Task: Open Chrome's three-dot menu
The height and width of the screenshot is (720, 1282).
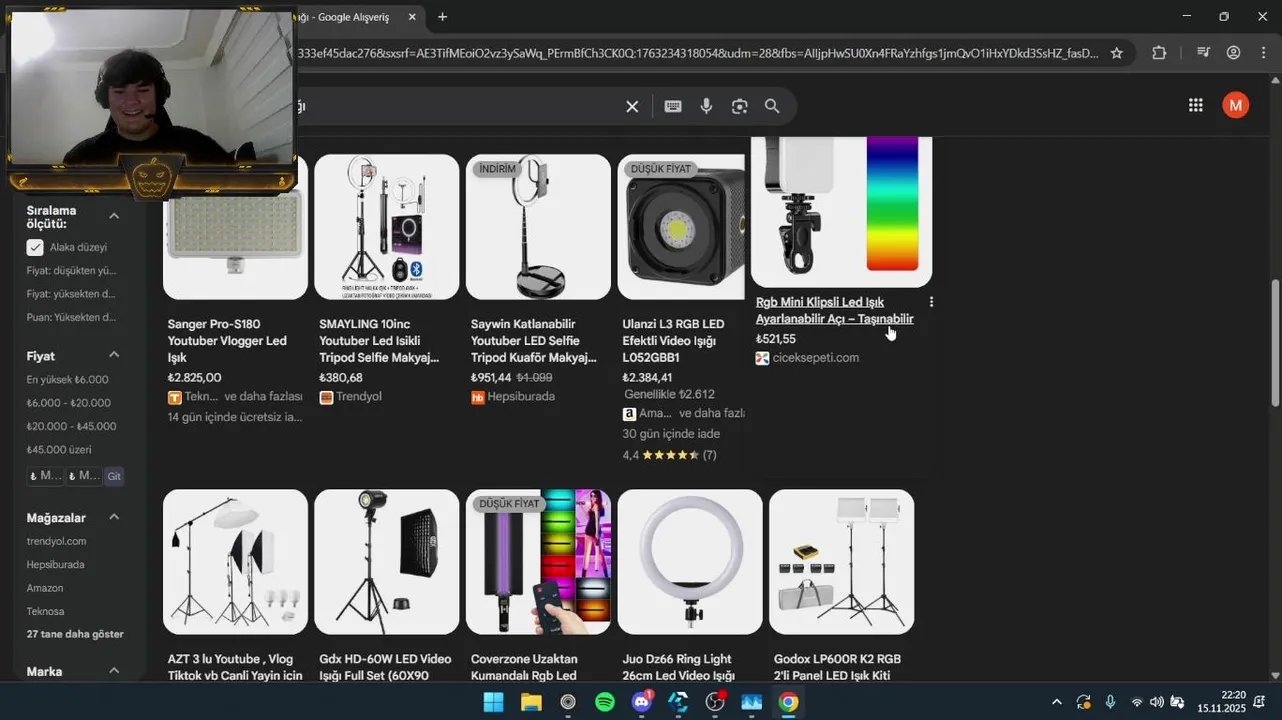Action: pyautogui.click(x=1263, y=53)
